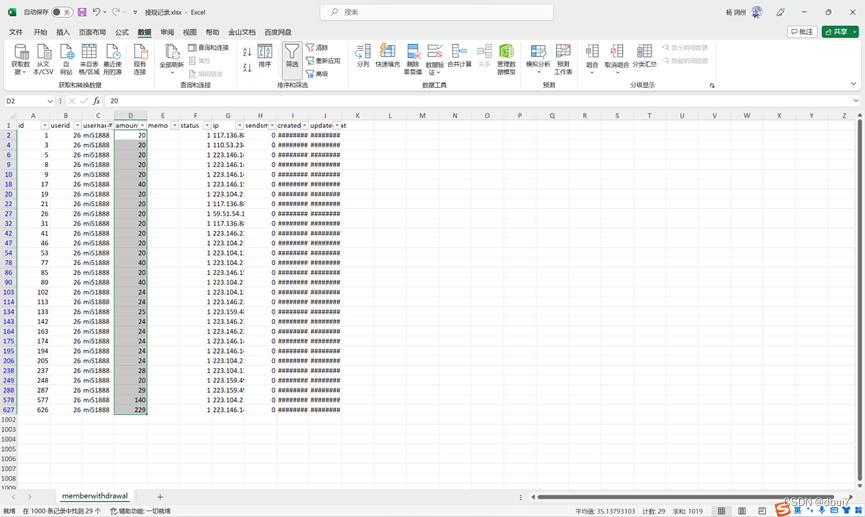Reapply the filter (重新应用)
Image resolution: width=865 pixels, height=517 pixels.
pos(323,61)
